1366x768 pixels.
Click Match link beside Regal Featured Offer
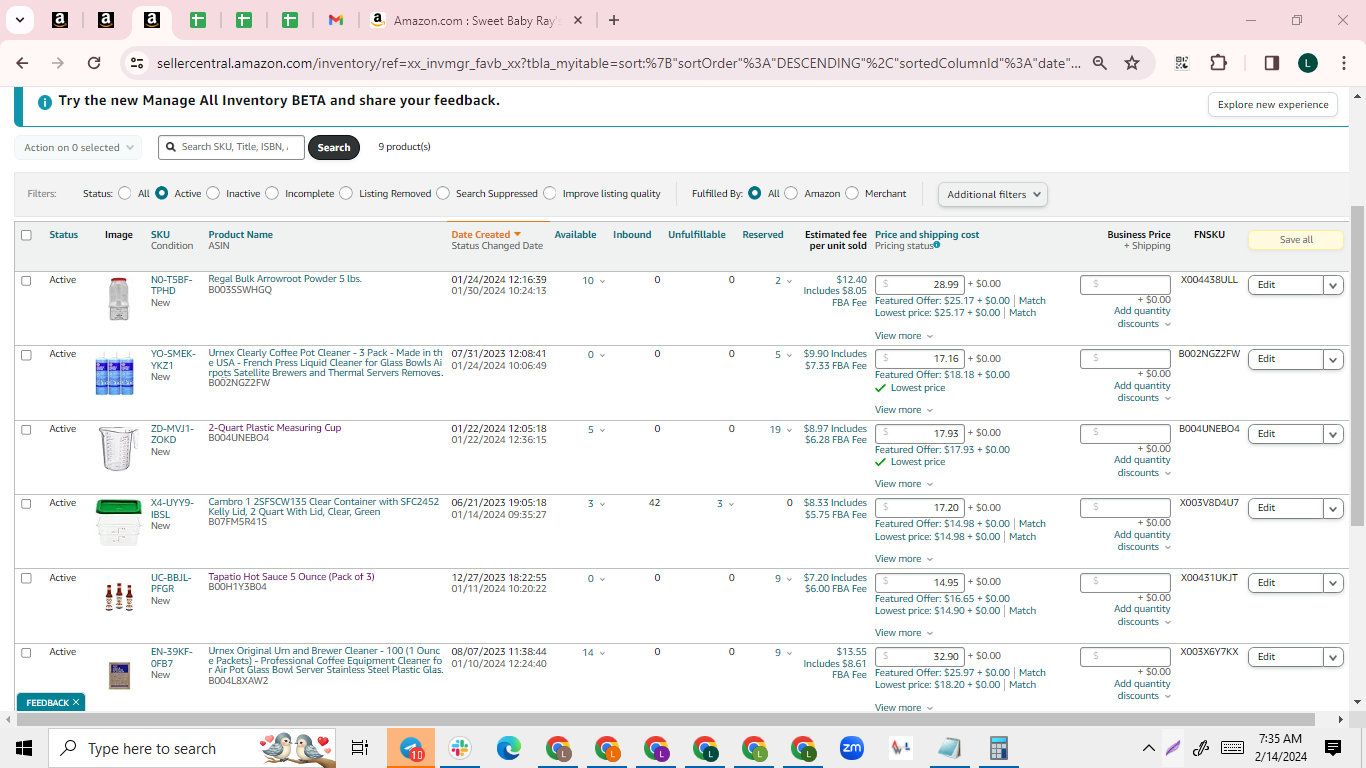coord(1032,300)
